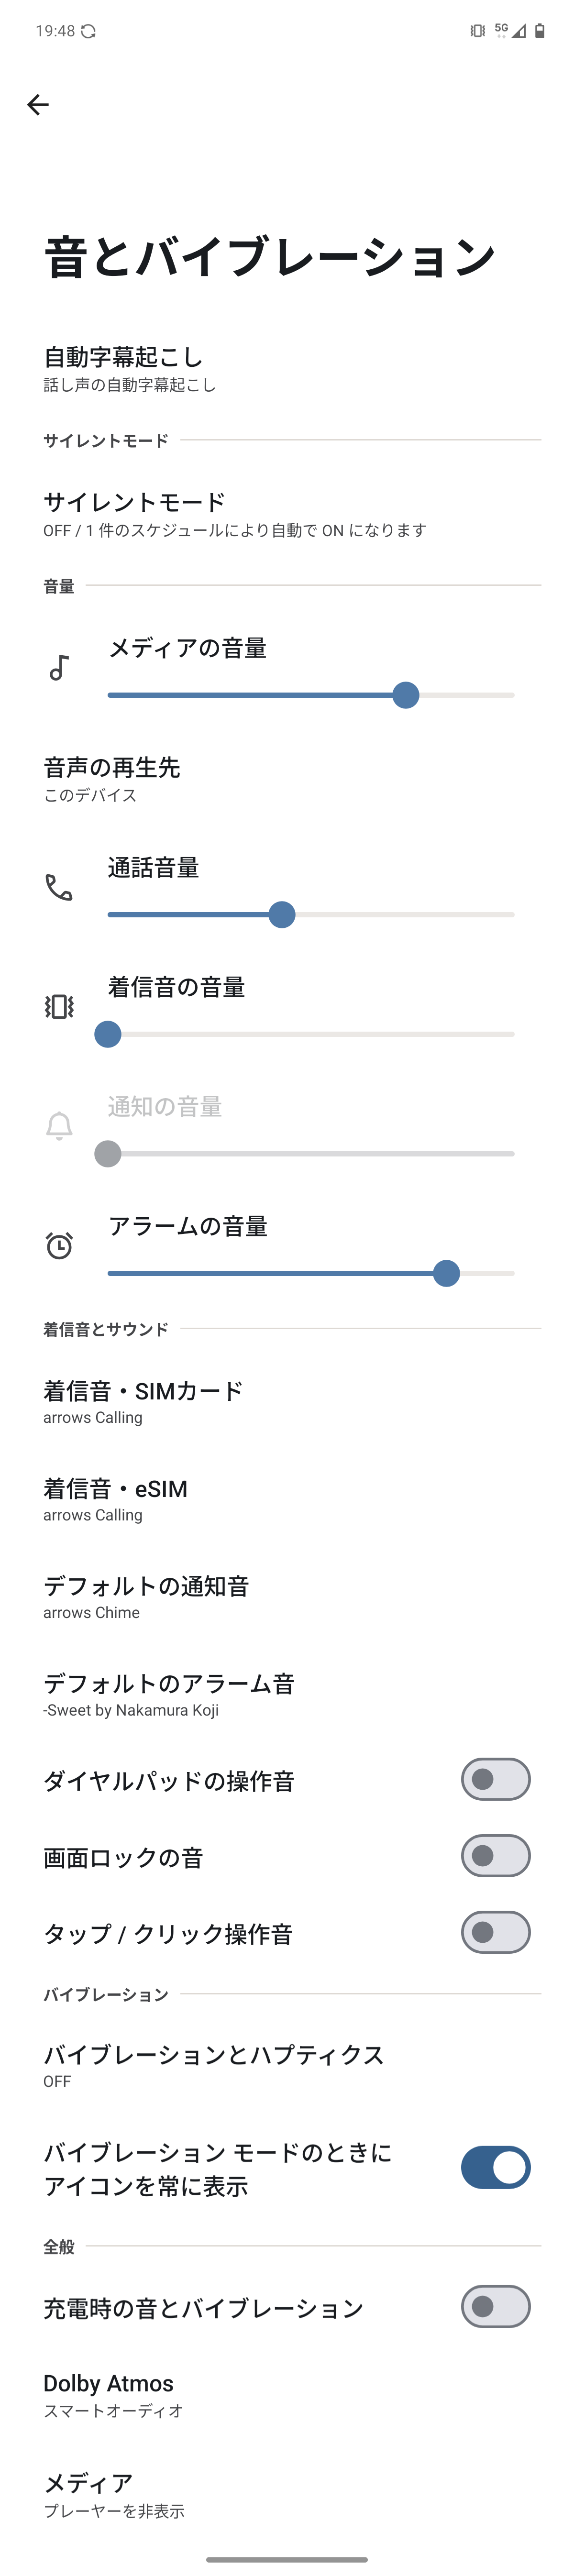
Task: Tap the vibrate mode status bar icon
Action: tap(478, 31)
